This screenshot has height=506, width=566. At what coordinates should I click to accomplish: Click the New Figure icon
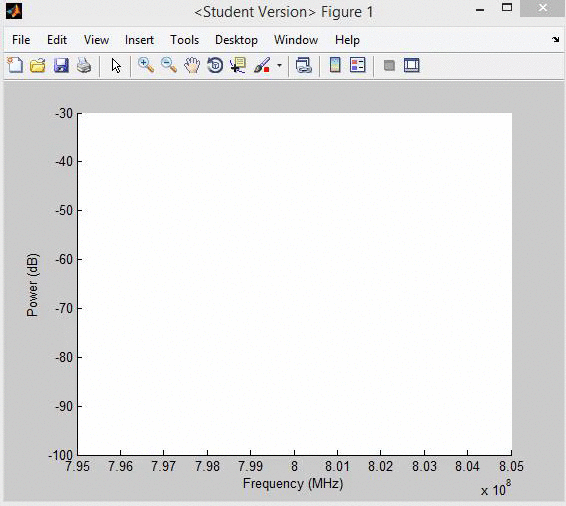pyautogui.click(x=15, y=65)
